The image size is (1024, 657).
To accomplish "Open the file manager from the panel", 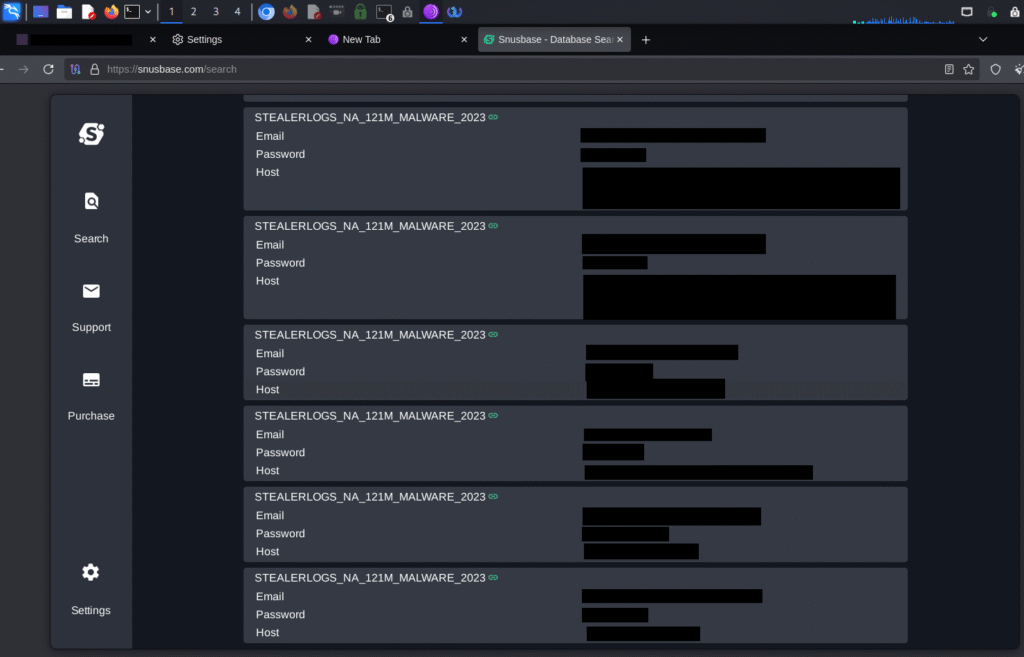I will tap(64, 12).
